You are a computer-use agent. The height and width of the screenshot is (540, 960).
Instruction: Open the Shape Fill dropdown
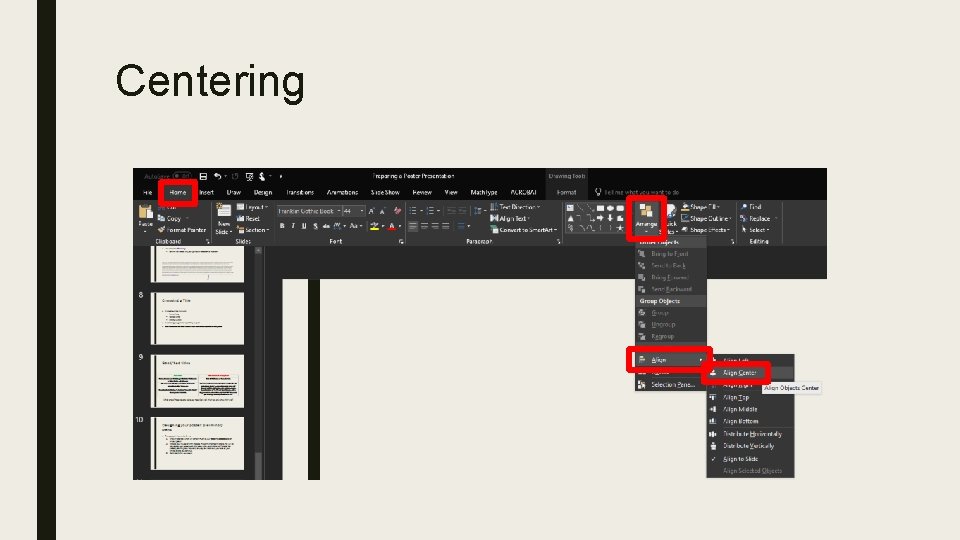pos(700,207)
